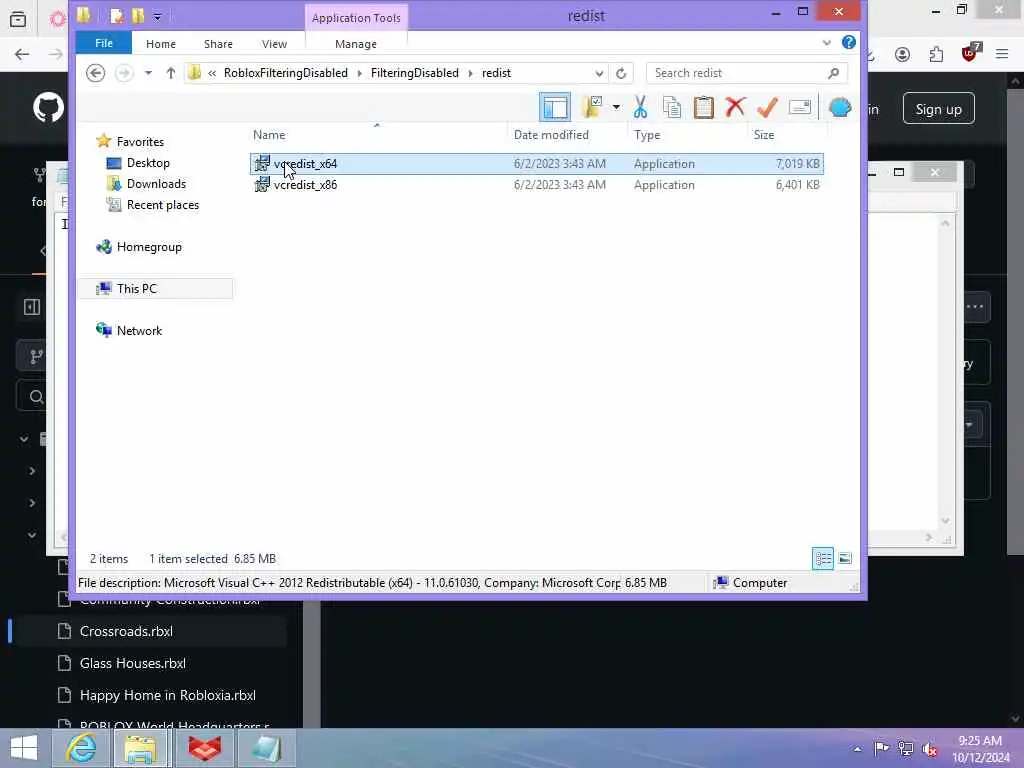This screenshot has height=768, width=1024.
Task: Select the vcredist_x86 file
Action: [537, 185]
